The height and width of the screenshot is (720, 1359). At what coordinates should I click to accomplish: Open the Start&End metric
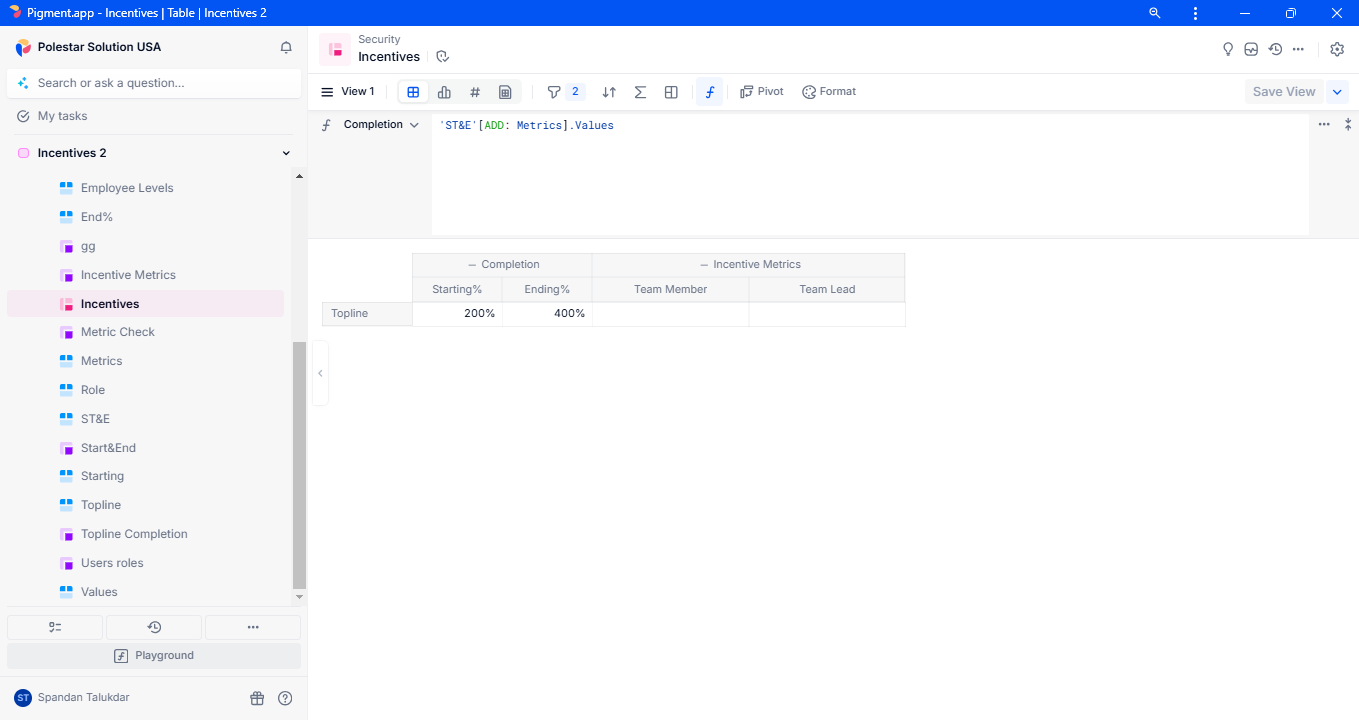coord(108,448)
